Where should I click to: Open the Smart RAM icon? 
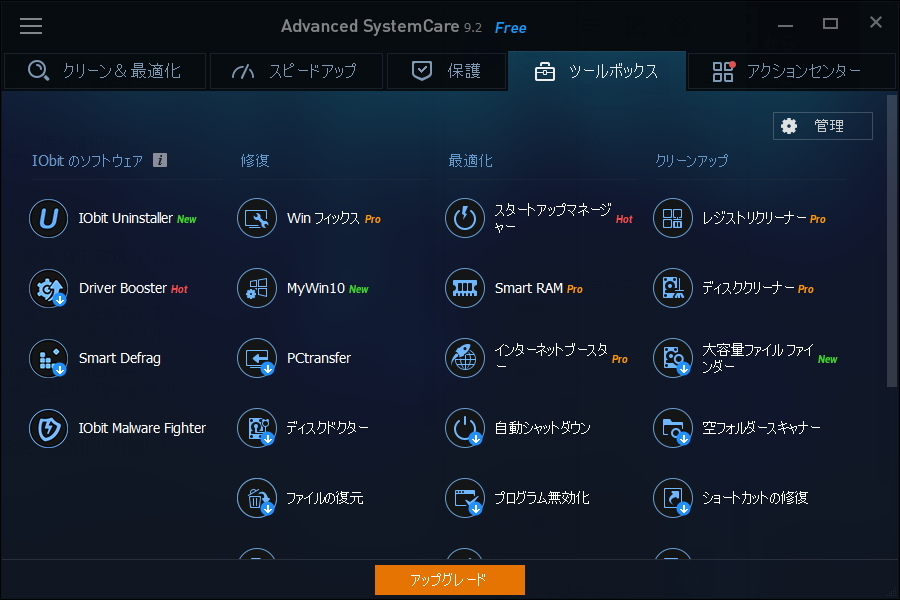click(465, 288)
